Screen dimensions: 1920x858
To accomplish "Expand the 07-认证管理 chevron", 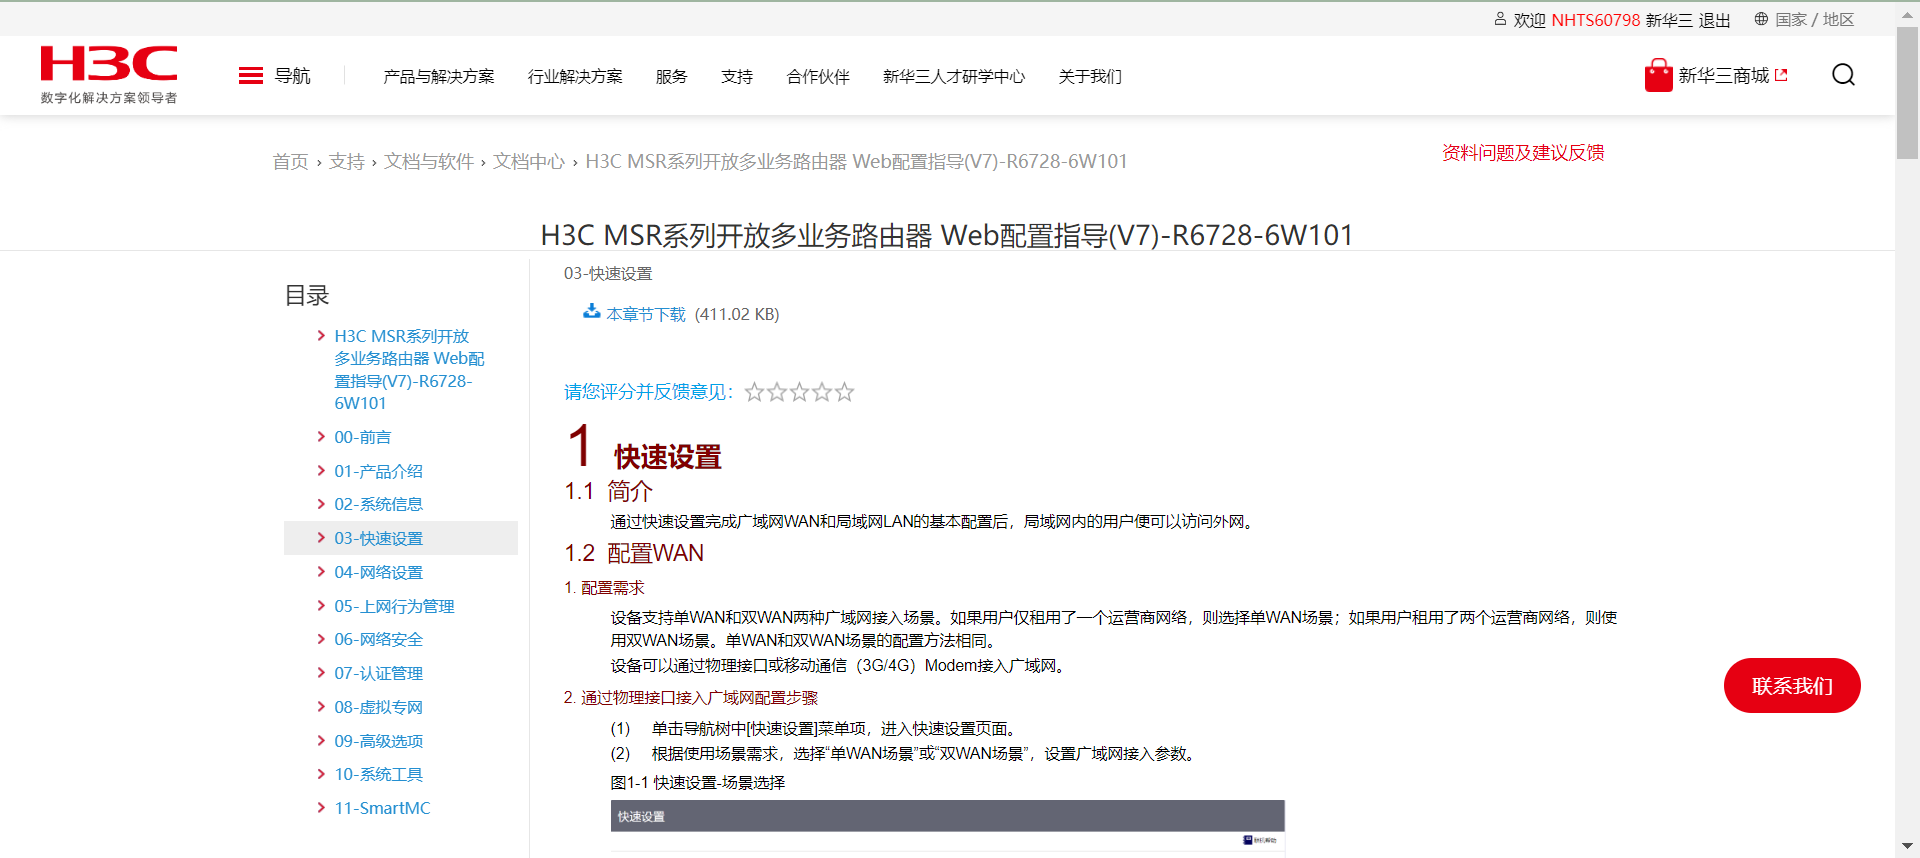I will pyautogui.click(x=321, y=672).
